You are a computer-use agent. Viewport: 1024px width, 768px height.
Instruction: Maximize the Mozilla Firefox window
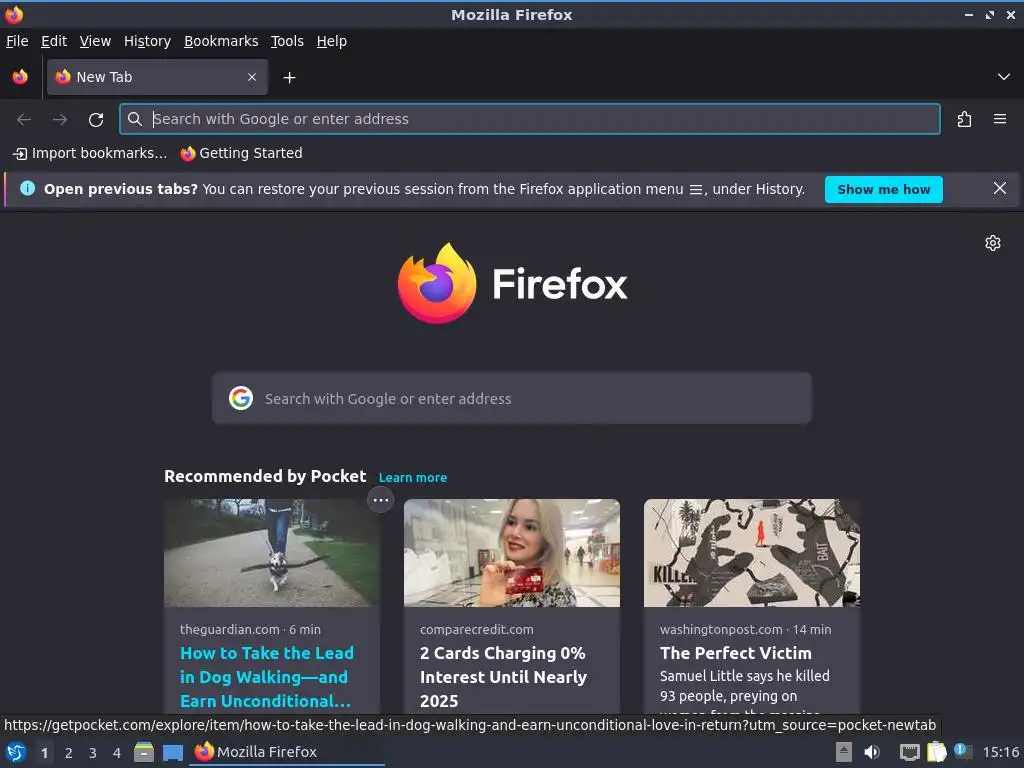(x=990, y=14)
